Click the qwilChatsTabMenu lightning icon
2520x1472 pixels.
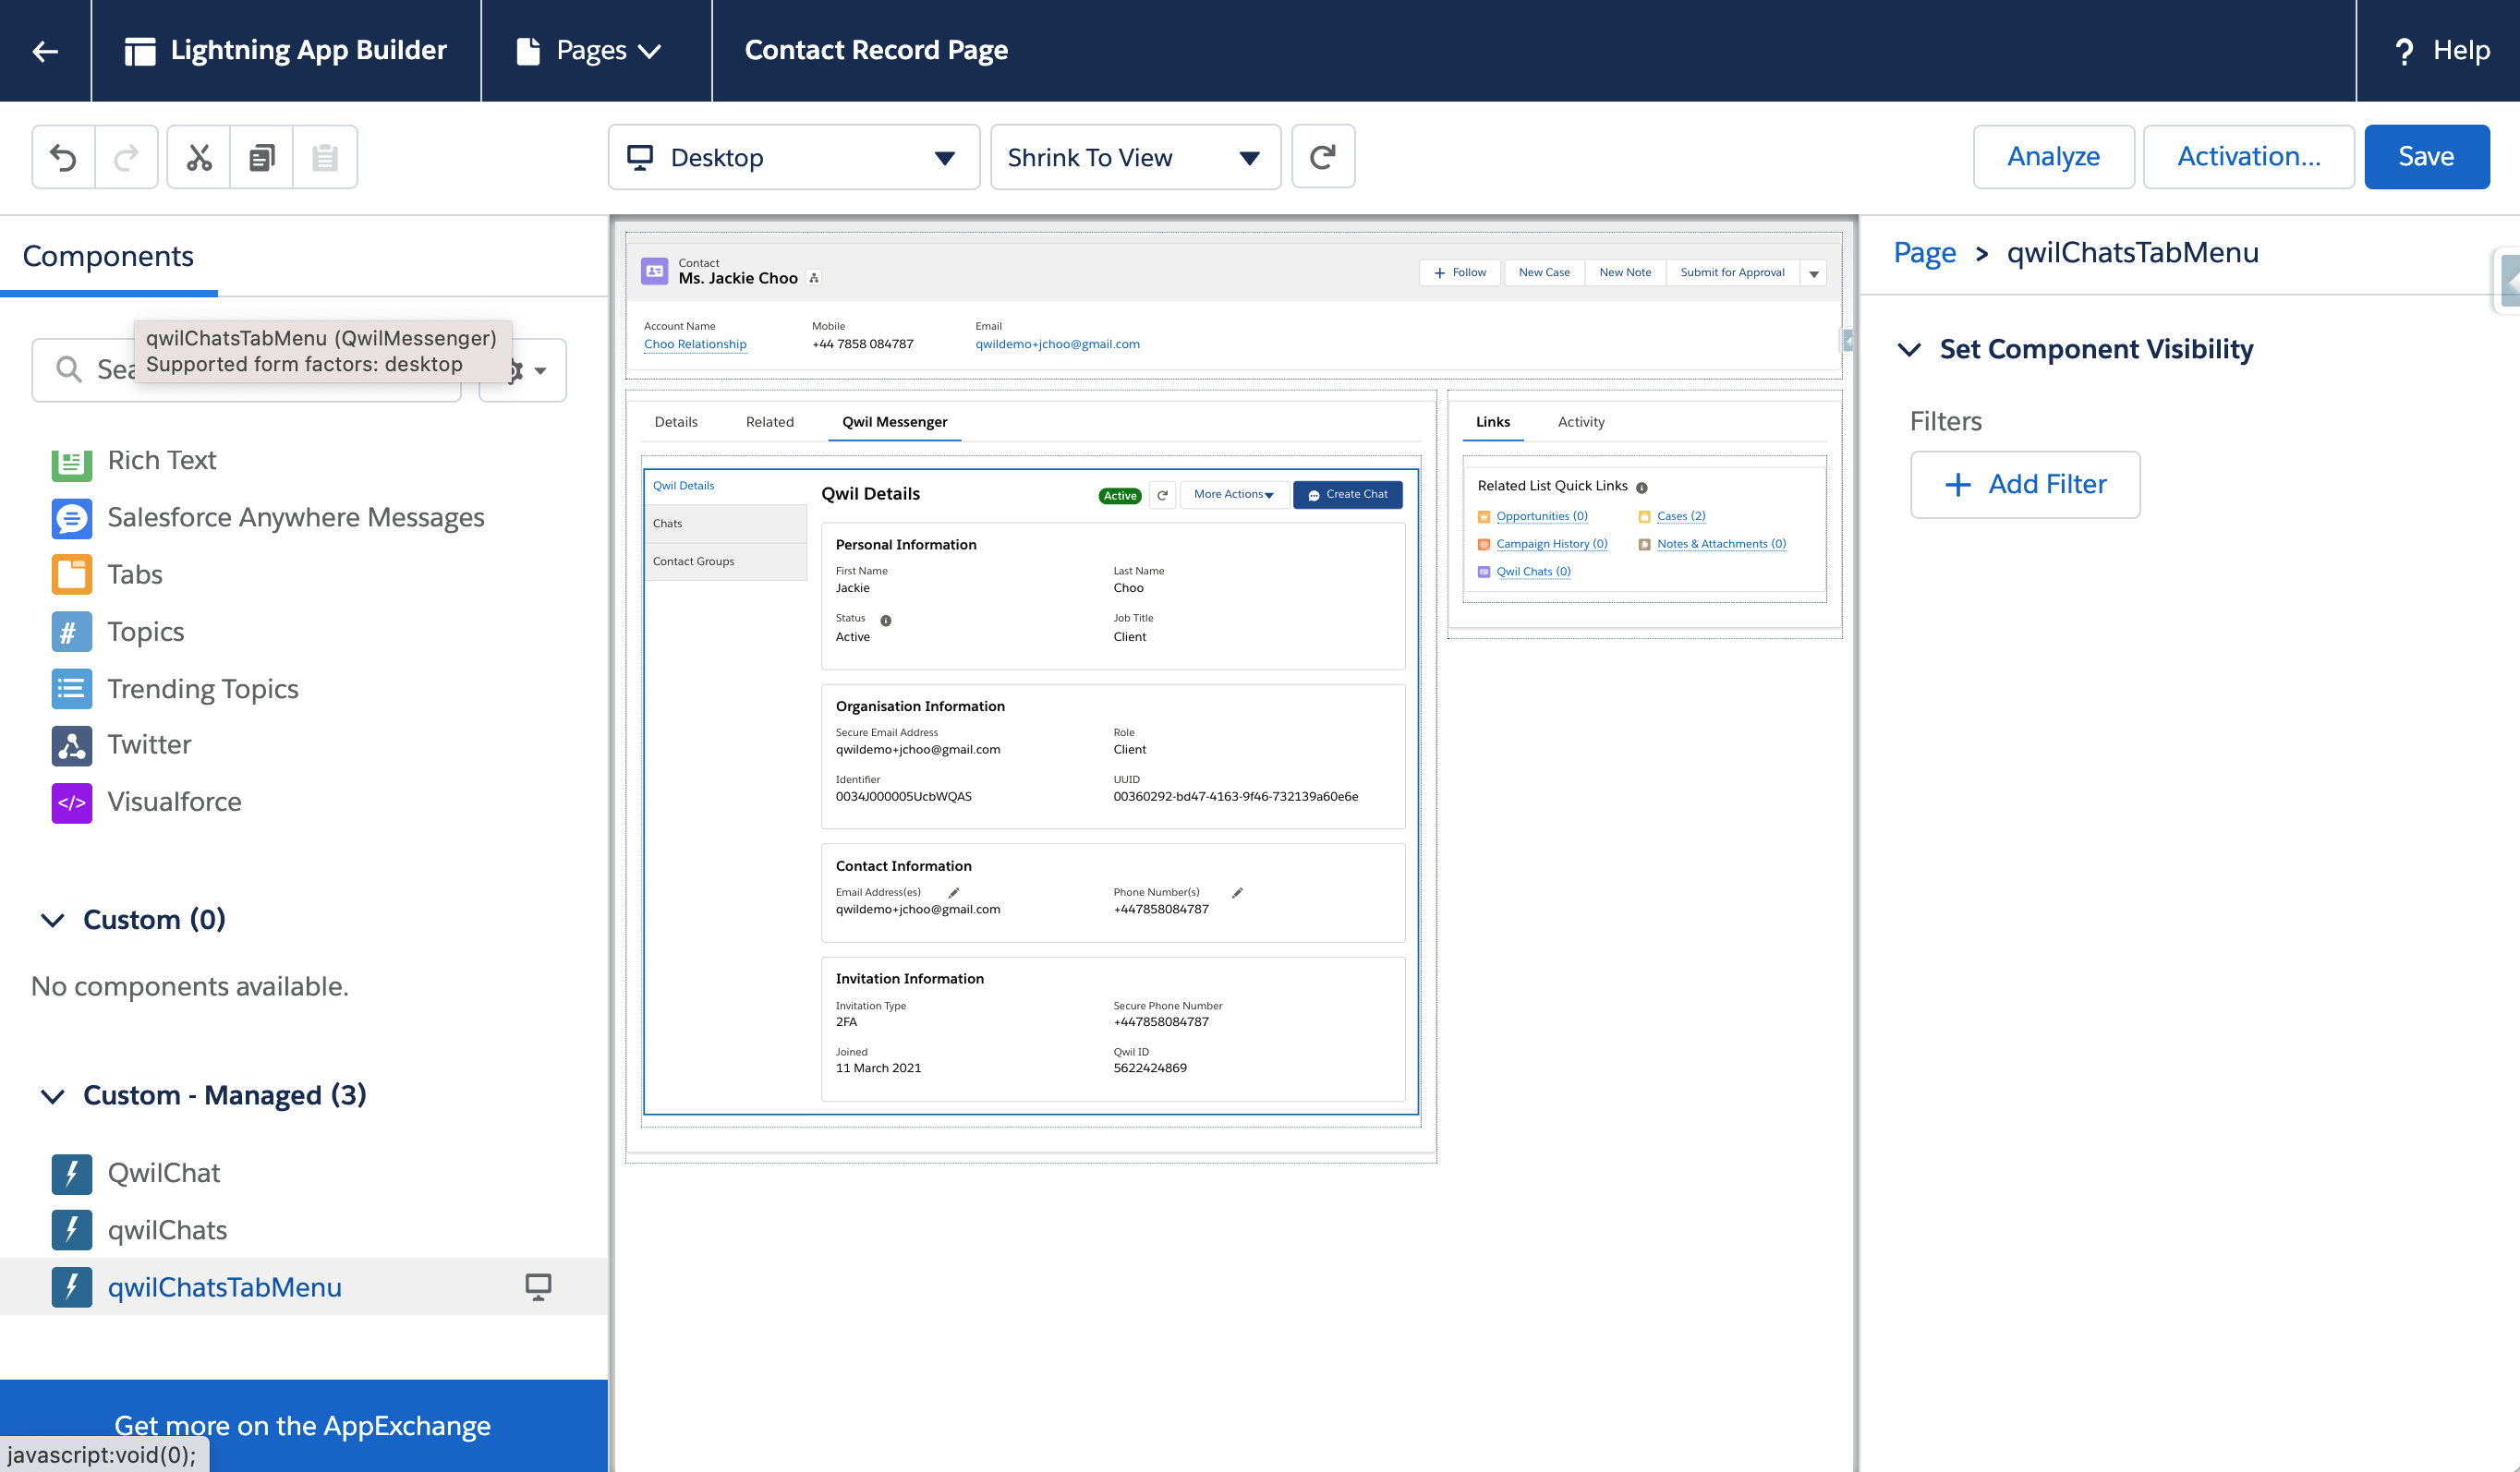(x=72, y=1288)
